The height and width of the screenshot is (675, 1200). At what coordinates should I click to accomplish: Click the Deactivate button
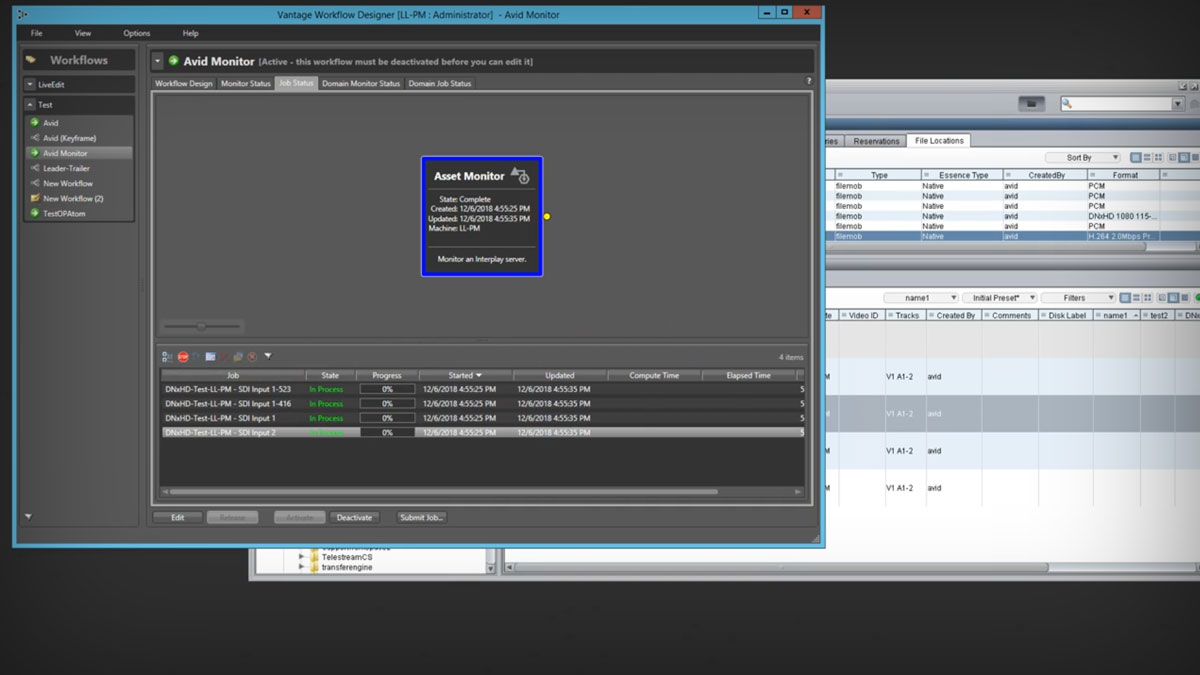[x=354, y=518]
